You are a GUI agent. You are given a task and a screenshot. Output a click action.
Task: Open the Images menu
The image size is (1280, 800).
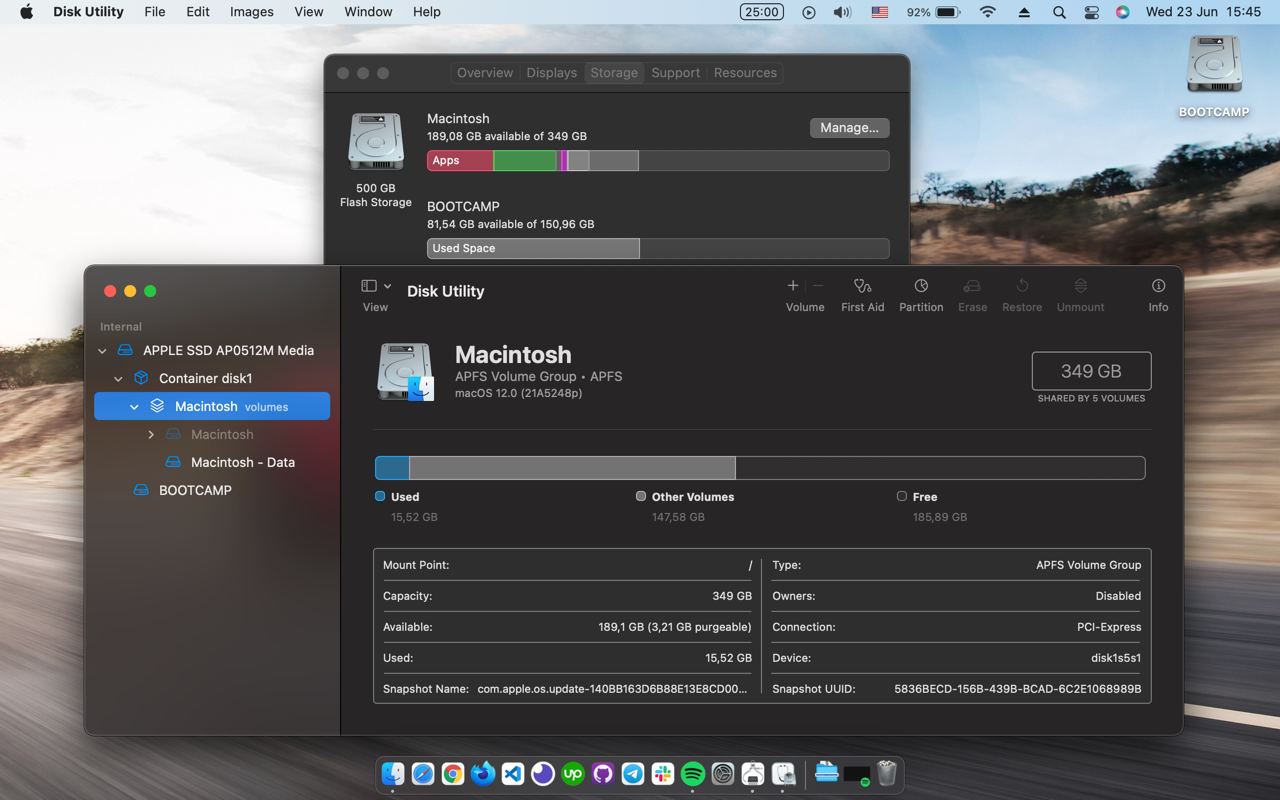[252, 12]
